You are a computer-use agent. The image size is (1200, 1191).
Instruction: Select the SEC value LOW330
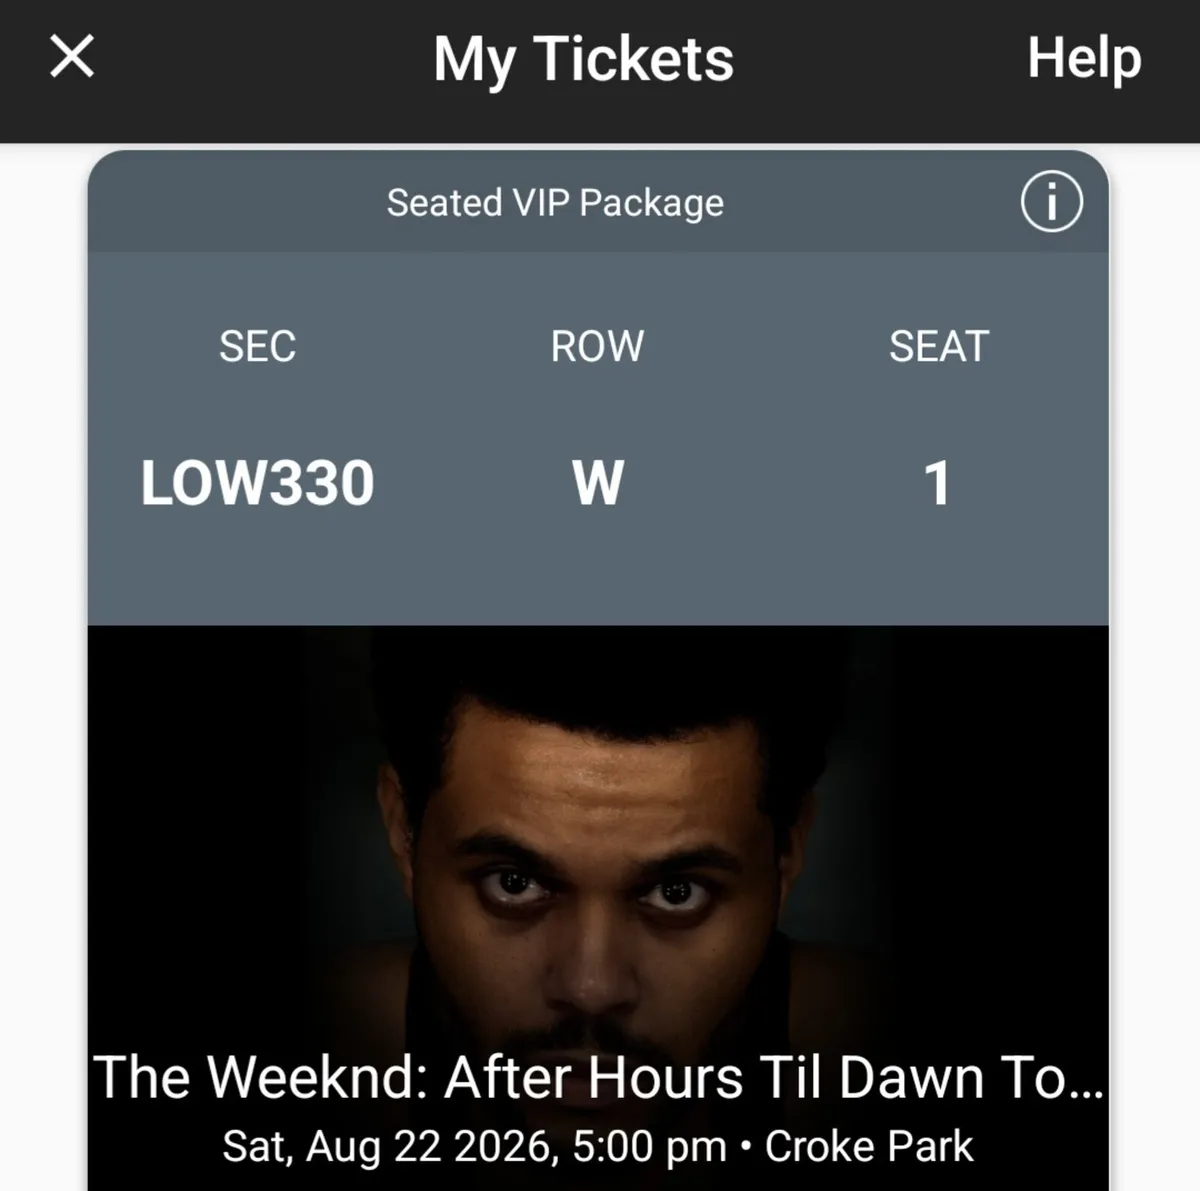(x=257, y=483)
